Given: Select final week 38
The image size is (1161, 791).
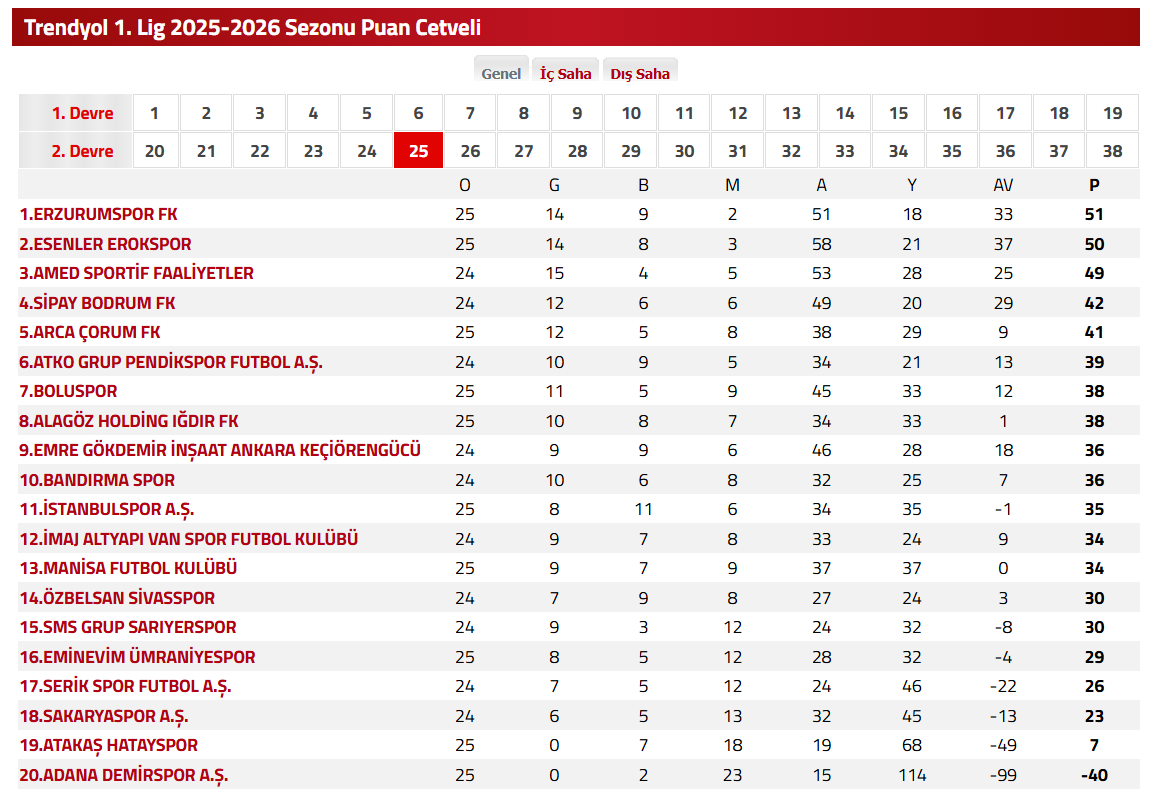Looking at the screenshot, I should click(1112, 151).
